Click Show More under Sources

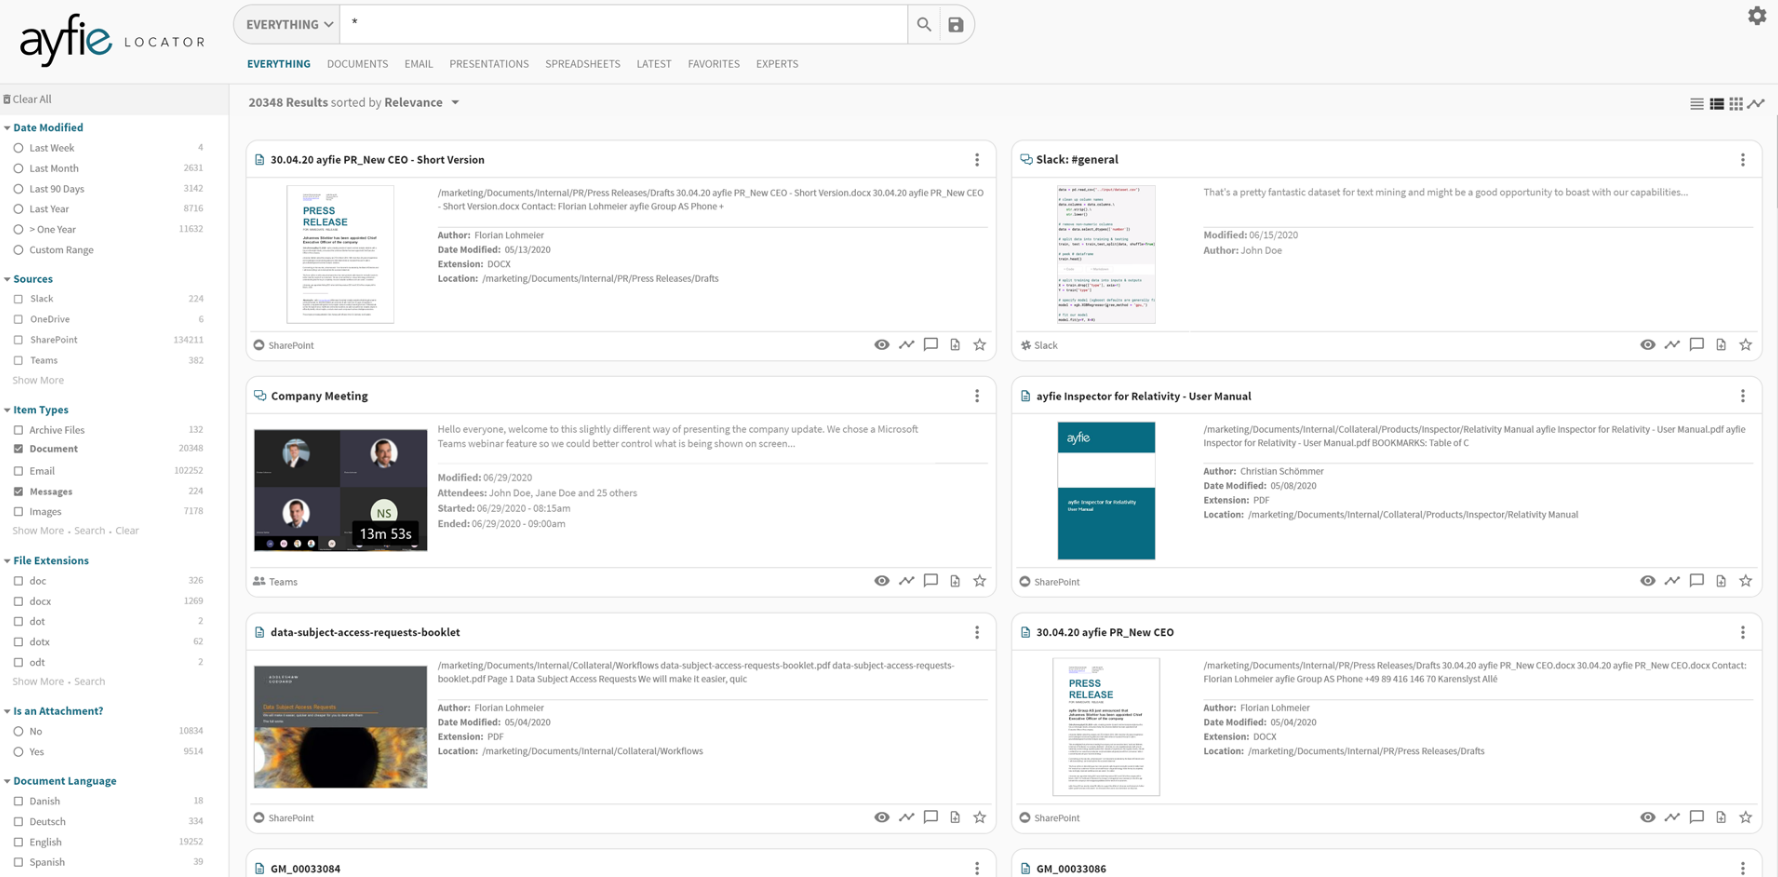pos(38,381)
